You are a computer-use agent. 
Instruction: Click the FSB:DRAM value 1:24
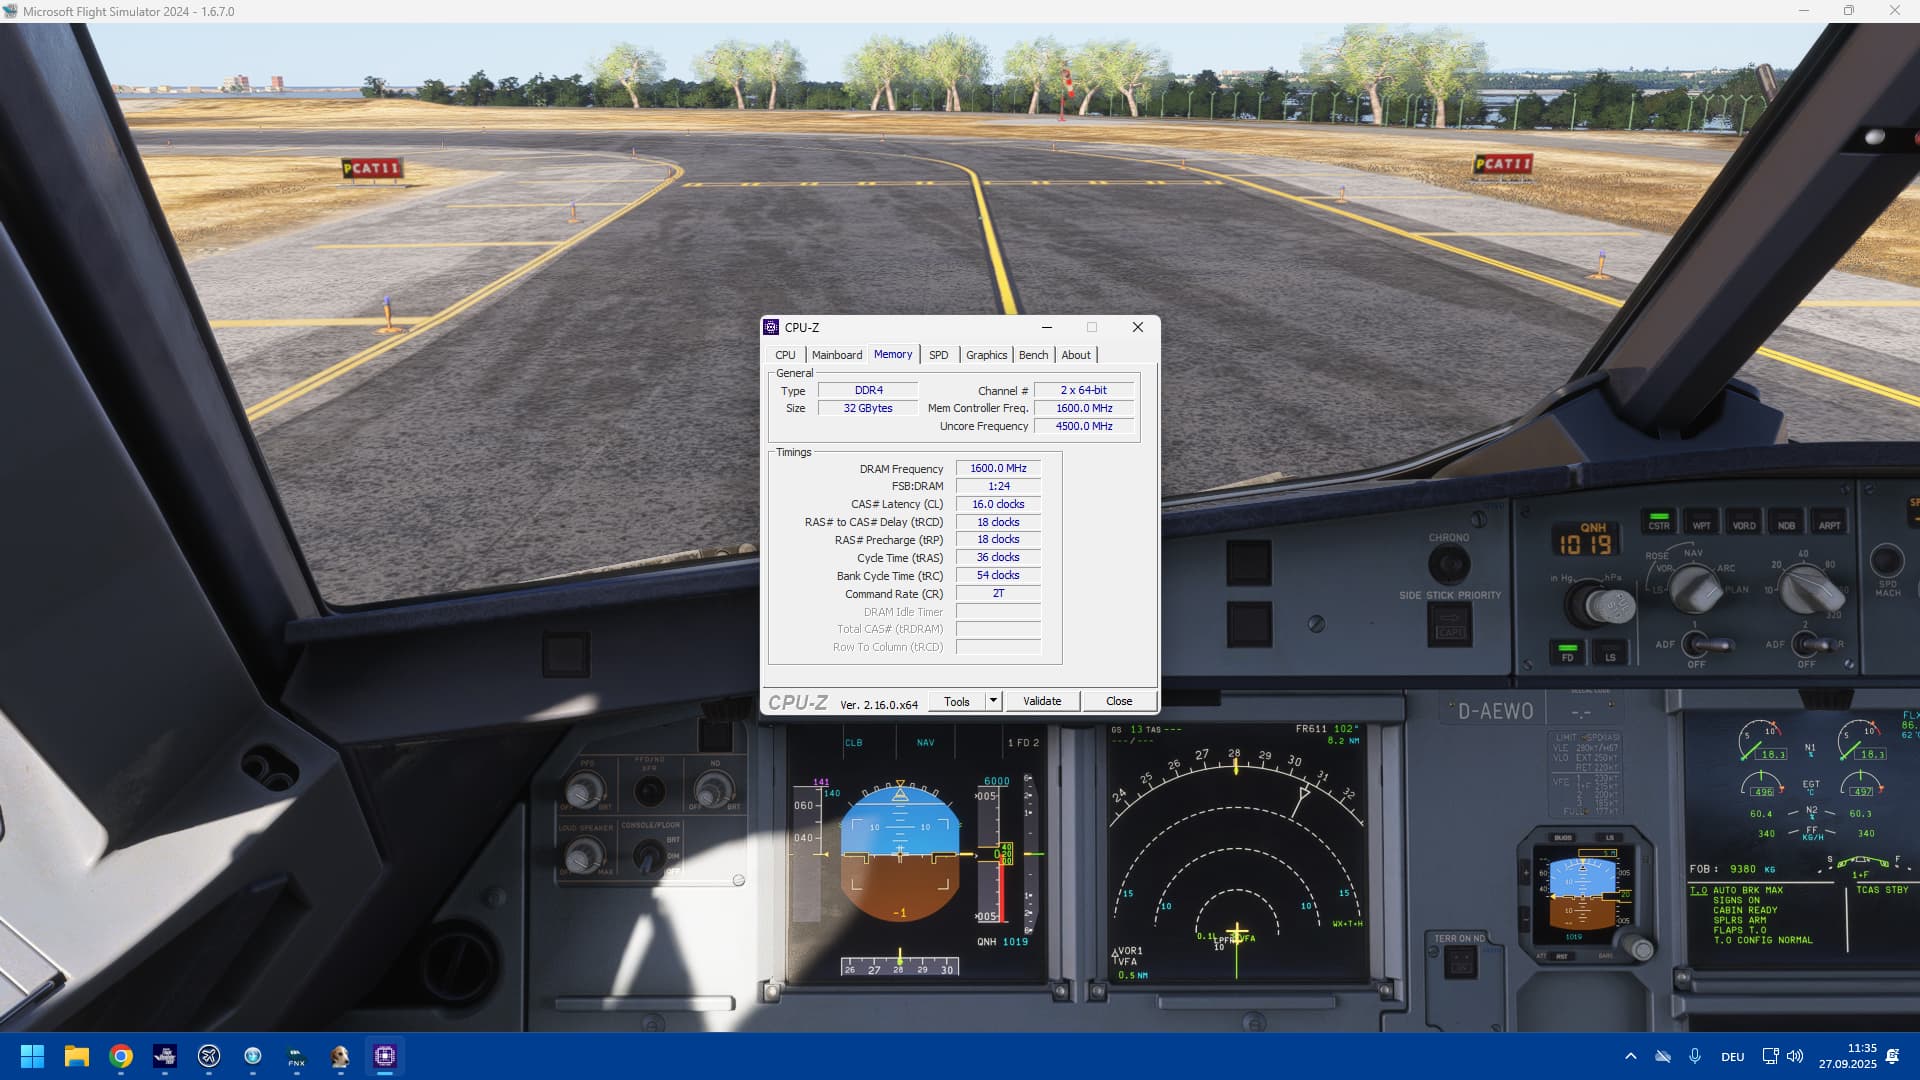pos(998,486)
